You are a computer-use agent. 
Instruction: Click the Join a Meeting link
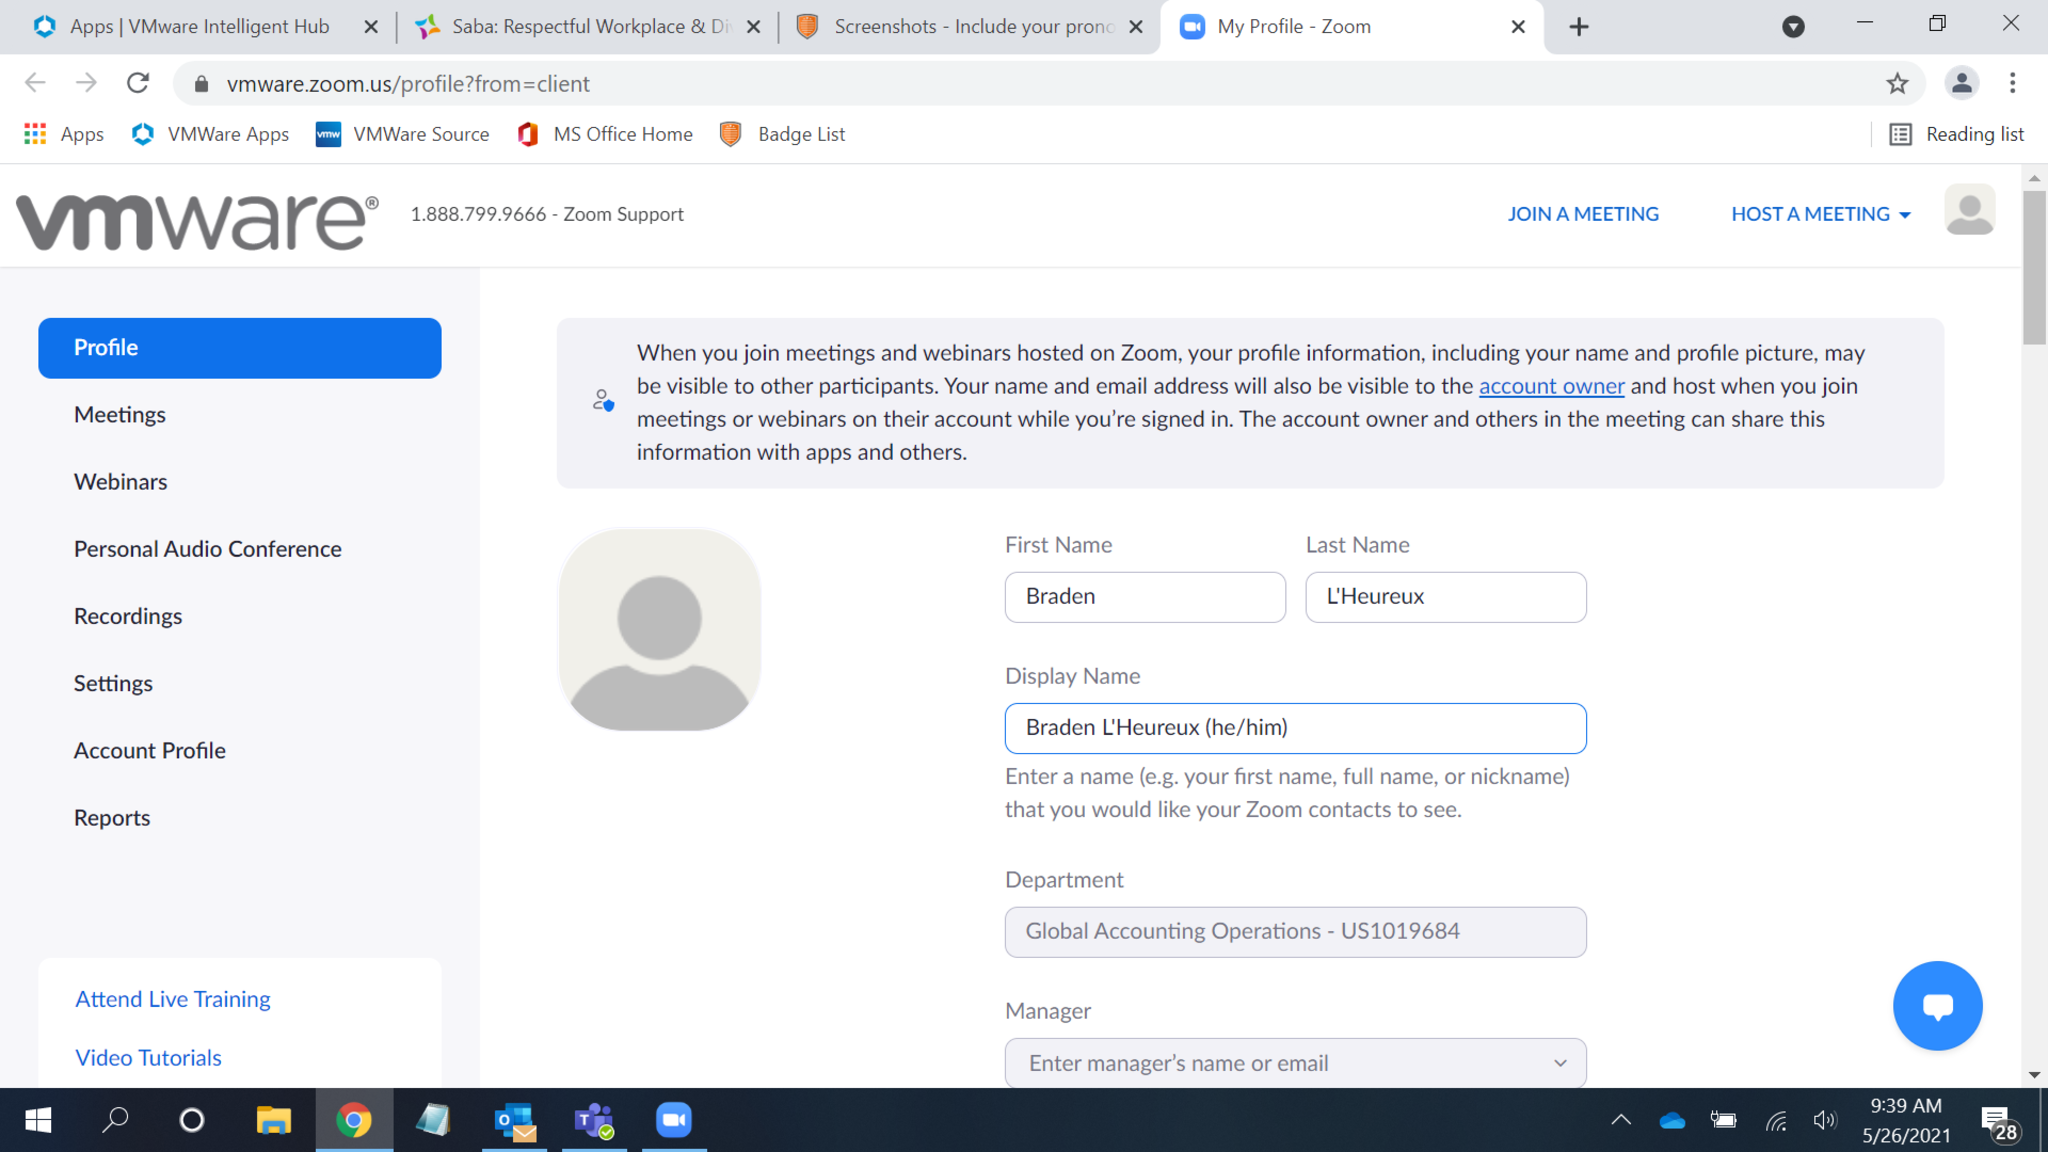click(x=1583, y=214)
